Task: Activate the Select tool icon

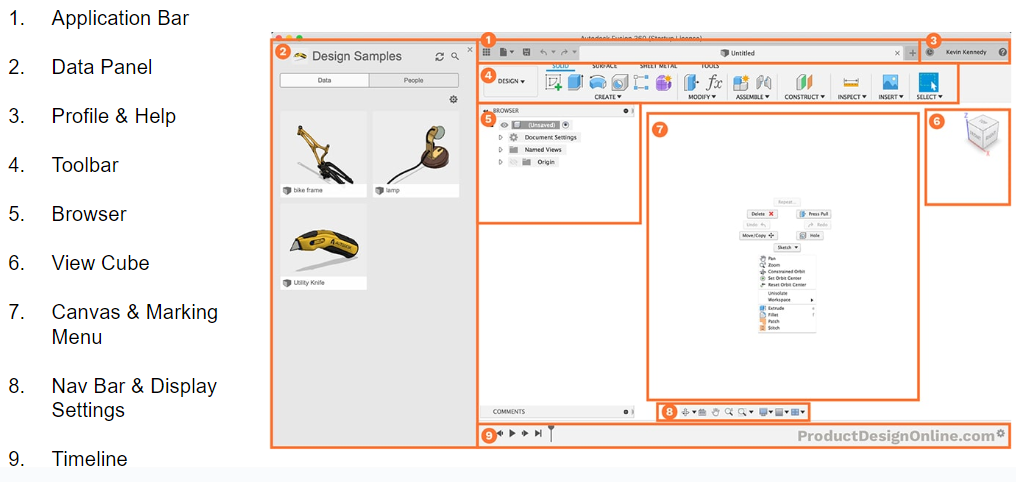Action: tap(929, 82)
